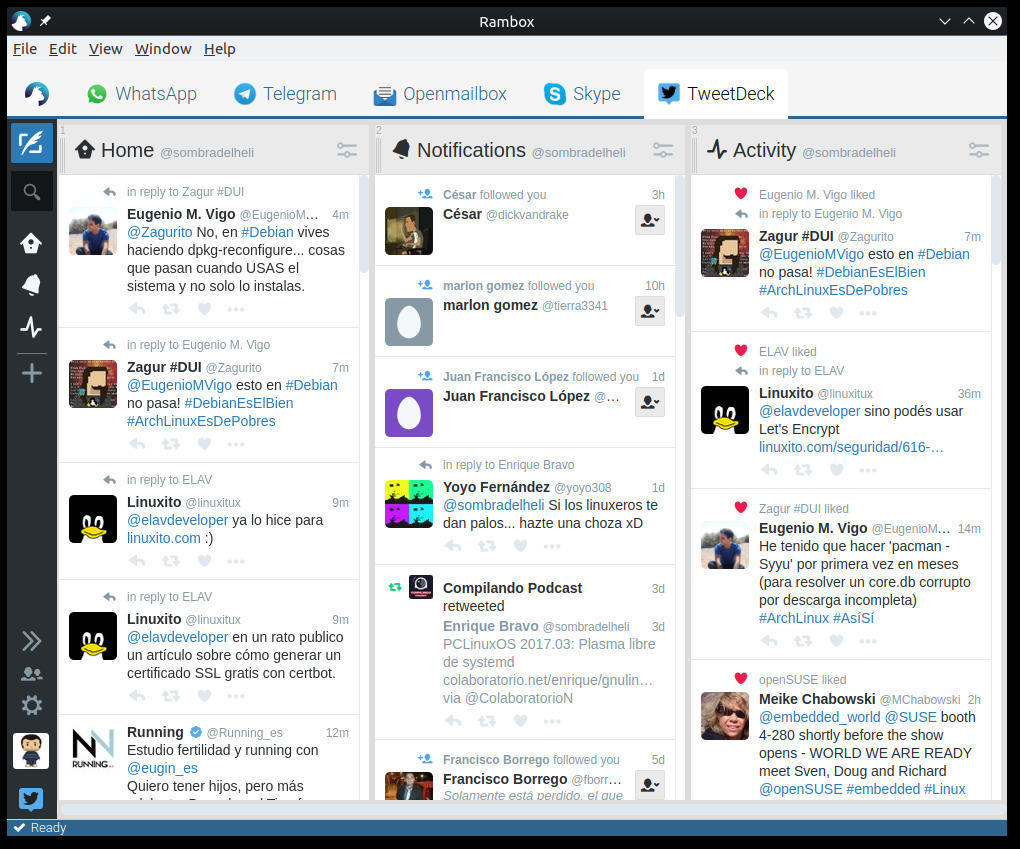This screenshot has width=1020, height=849.
Task: Retweet Eugenio M. Vigo's dpkg-reconfigure tweet
Action: click(x=171, y=309)
